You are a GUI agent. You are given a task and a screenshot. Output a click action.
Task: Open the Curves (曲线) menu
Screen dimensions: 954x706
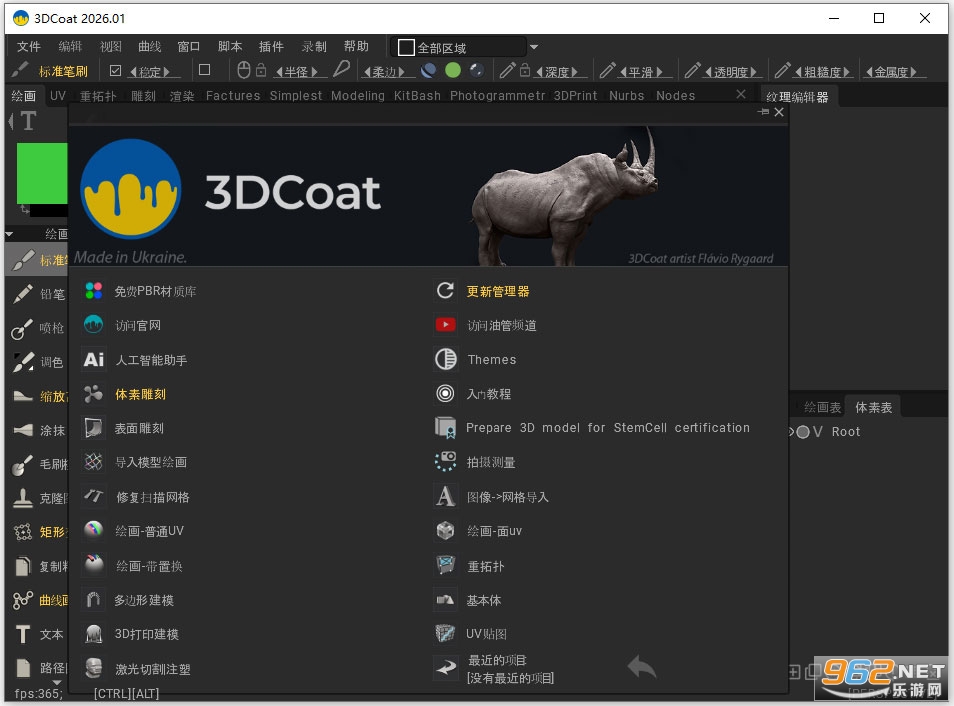[150, 47]
